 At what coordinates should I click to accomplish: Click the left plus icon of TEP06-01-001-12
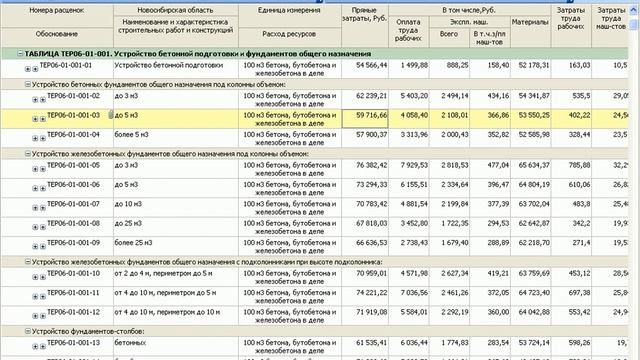(x=35, y=316)
